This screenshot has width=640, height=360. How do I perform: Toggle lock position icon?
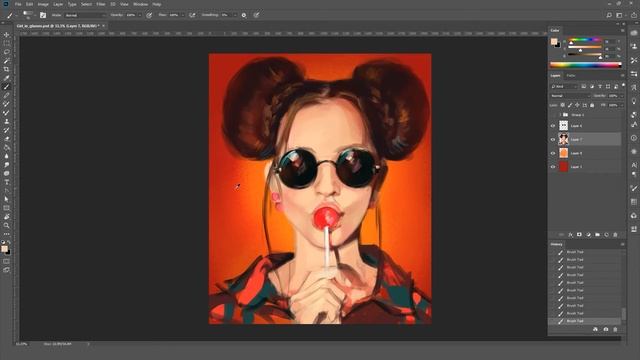pyautogui.click(x=577, y=105)
